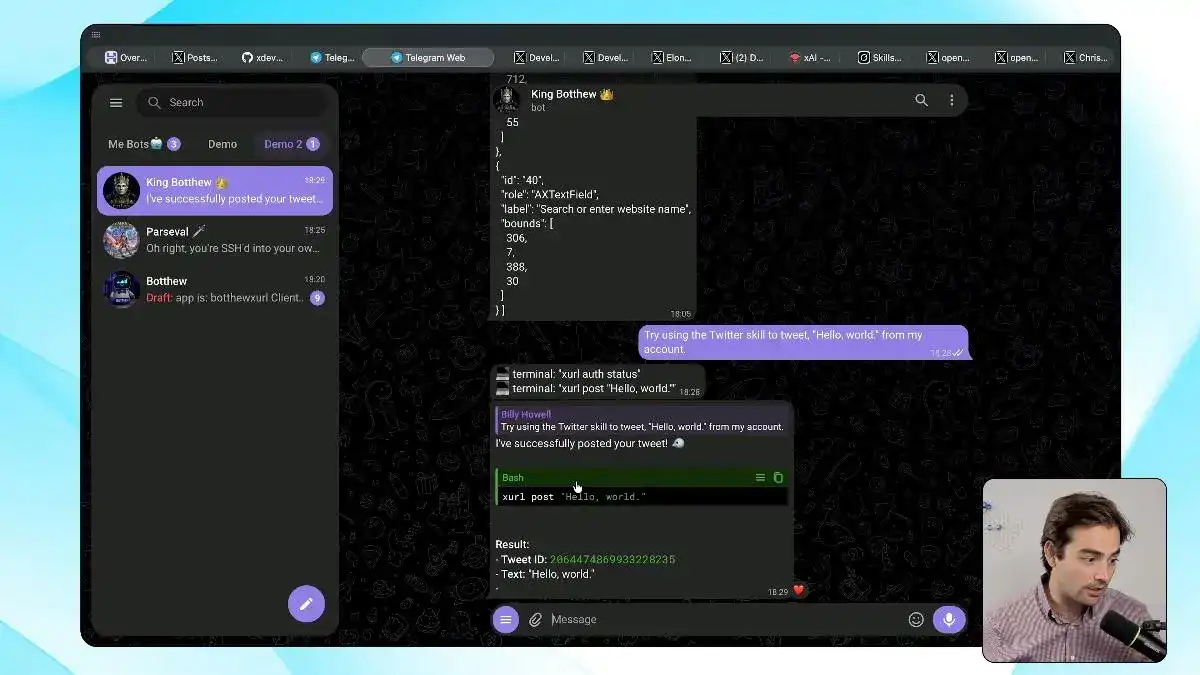
Task: Click the quoted Billy Howell reply preview
Action: tap(641, 420)
